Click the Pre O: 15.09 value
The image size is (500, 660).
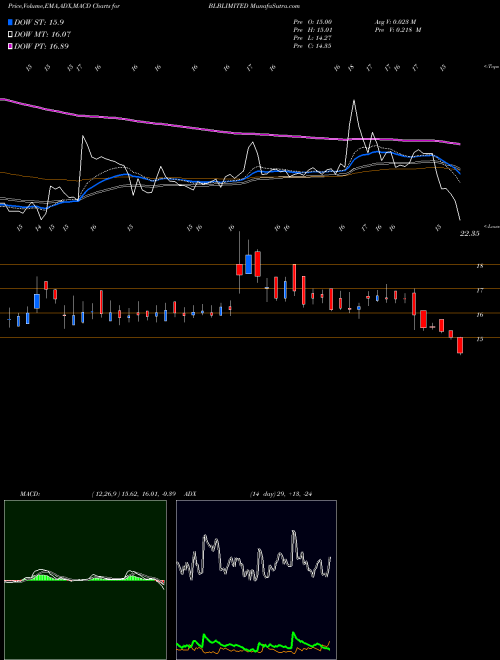click(312, 22)
